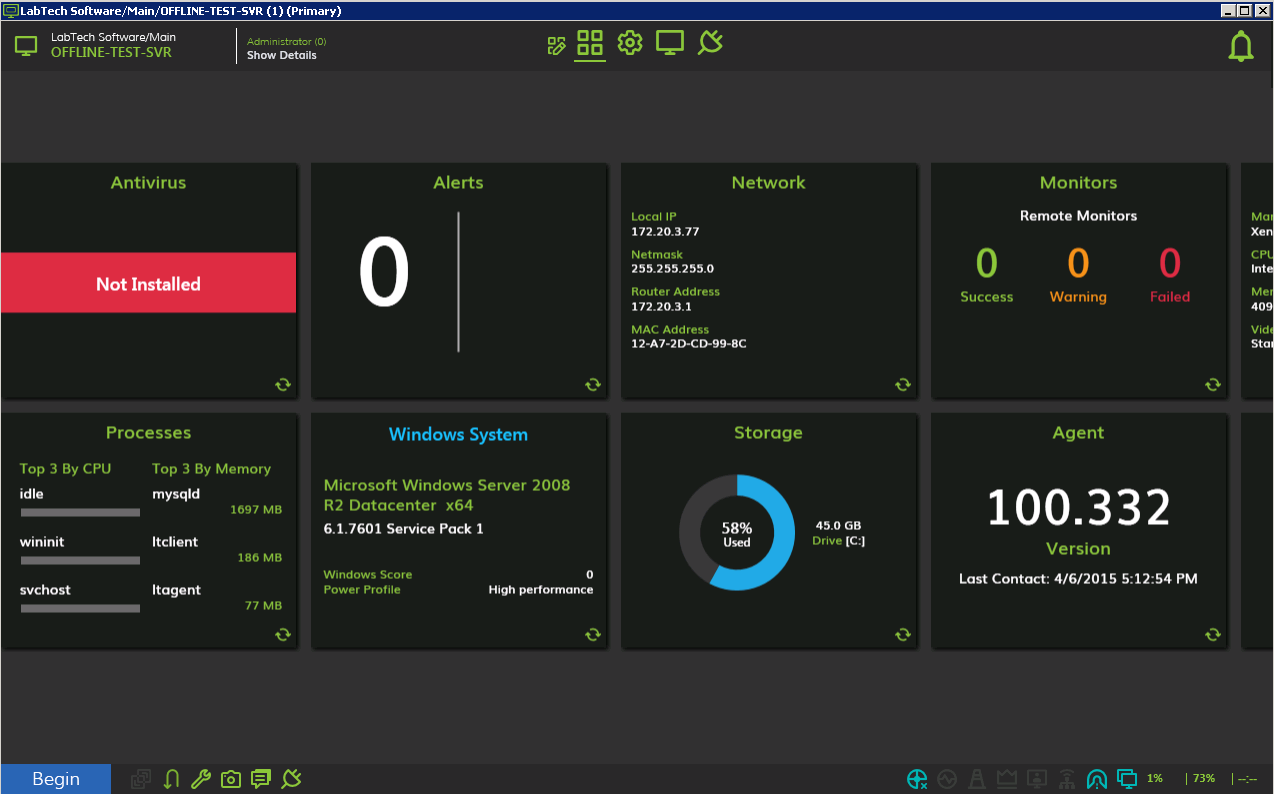1274x794 pixels.
Task: Refresh the Network tile
Action: pos(903,384)
